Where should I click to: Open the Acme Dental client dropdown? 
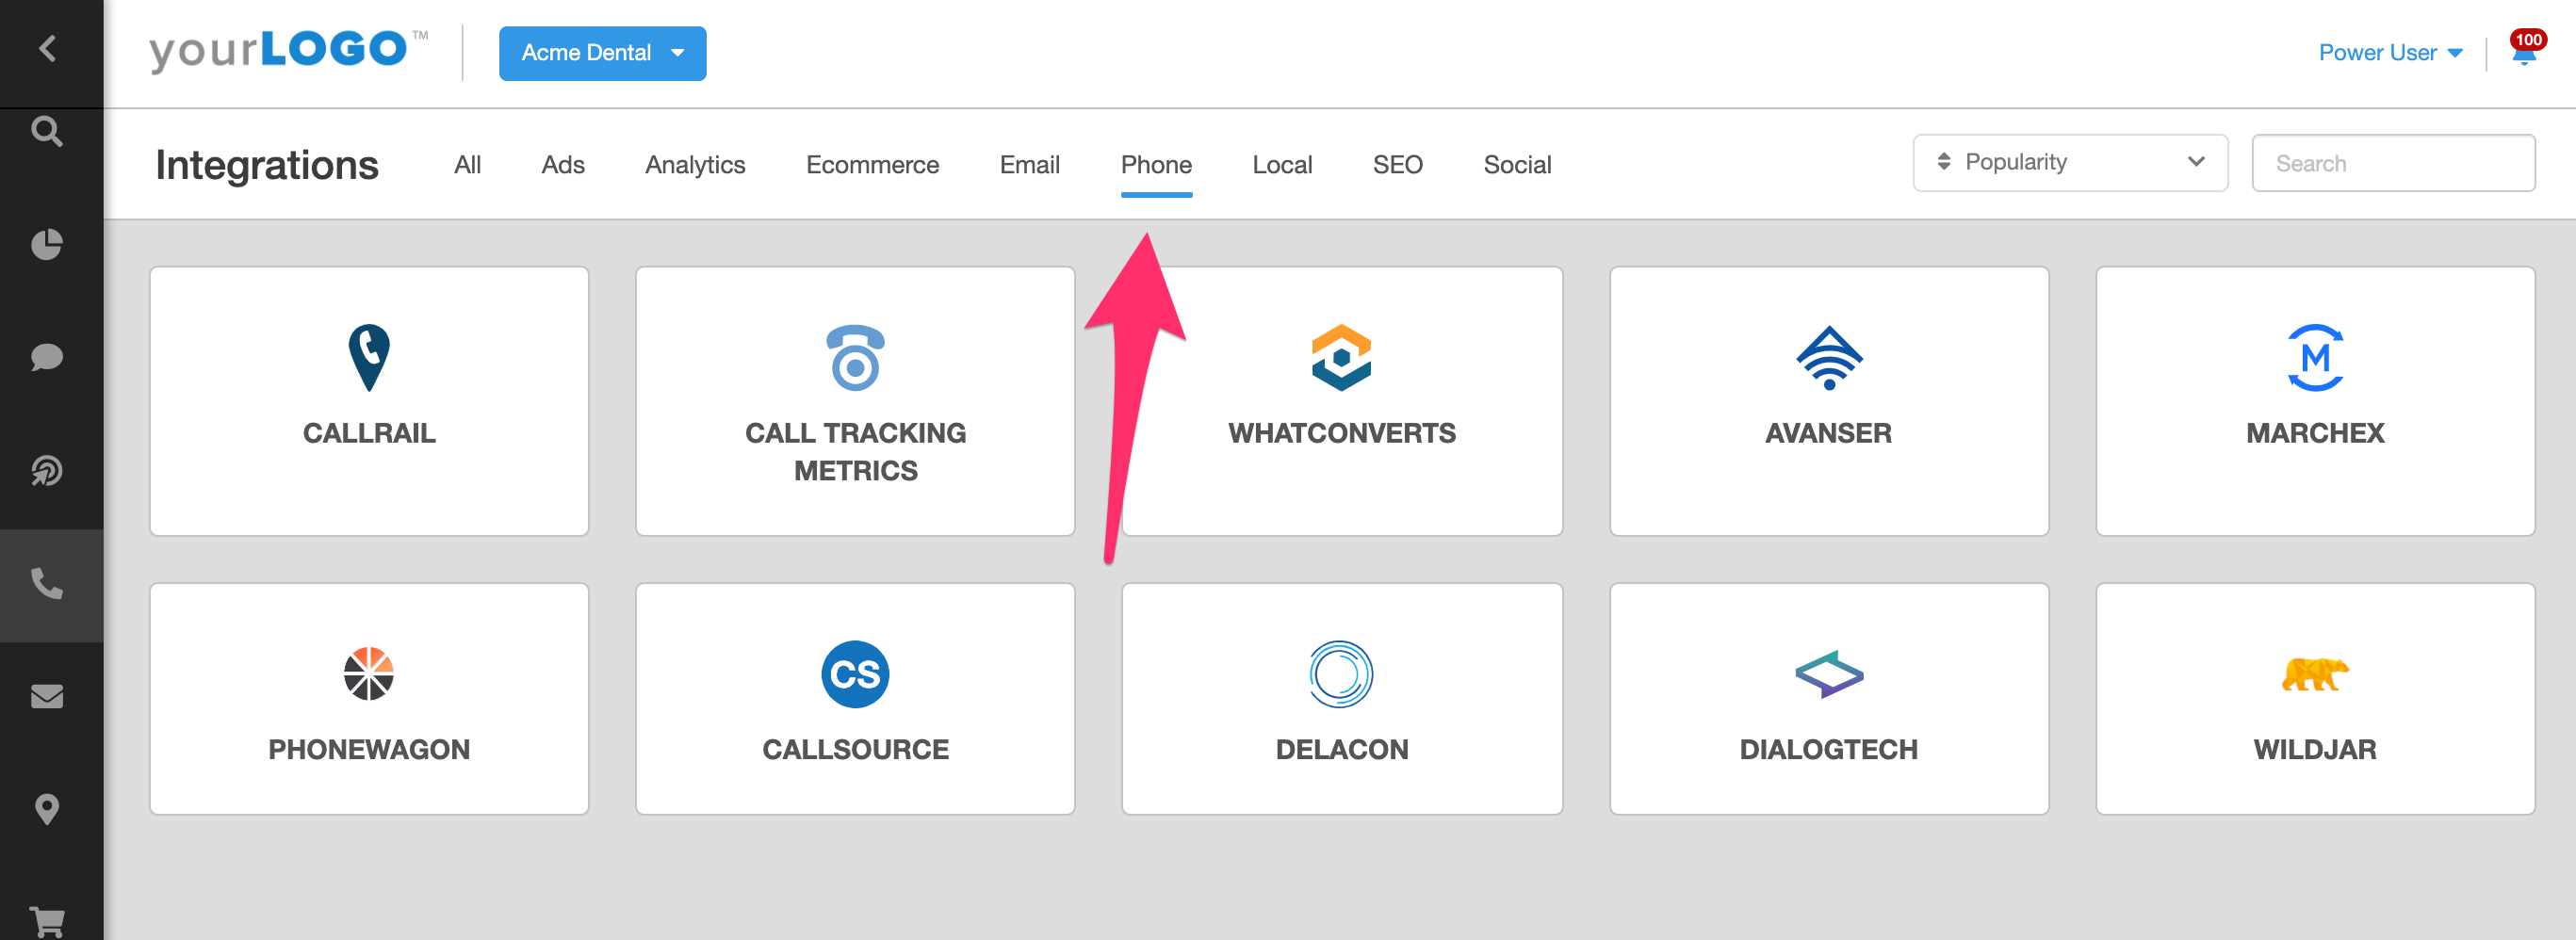coord(602,53)
